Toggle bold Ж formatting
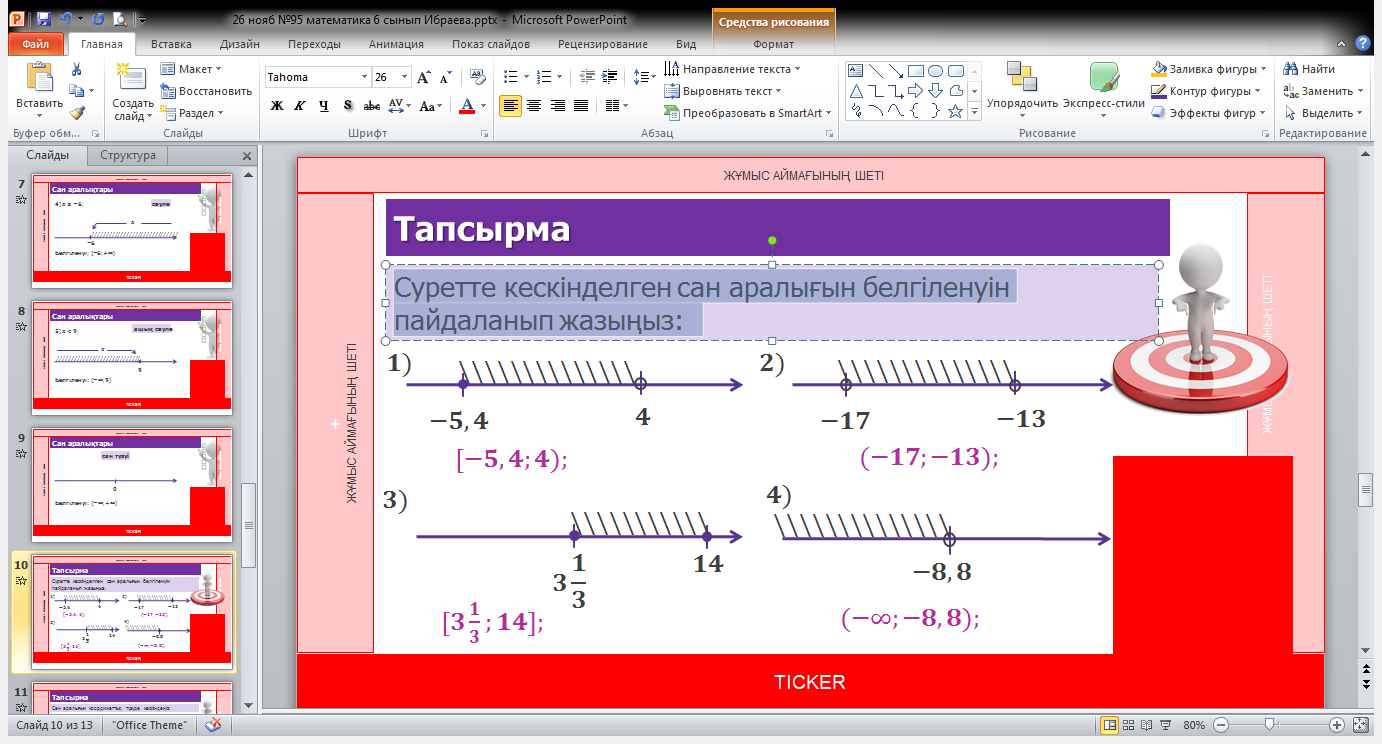The image size is (1382, 744). coord(277,106)
